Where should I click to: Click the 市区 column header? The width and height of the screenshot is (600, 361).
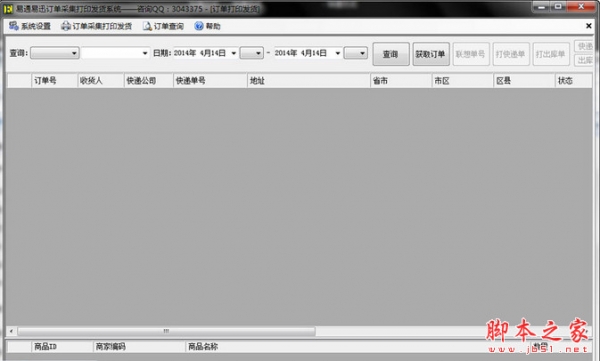462,81
